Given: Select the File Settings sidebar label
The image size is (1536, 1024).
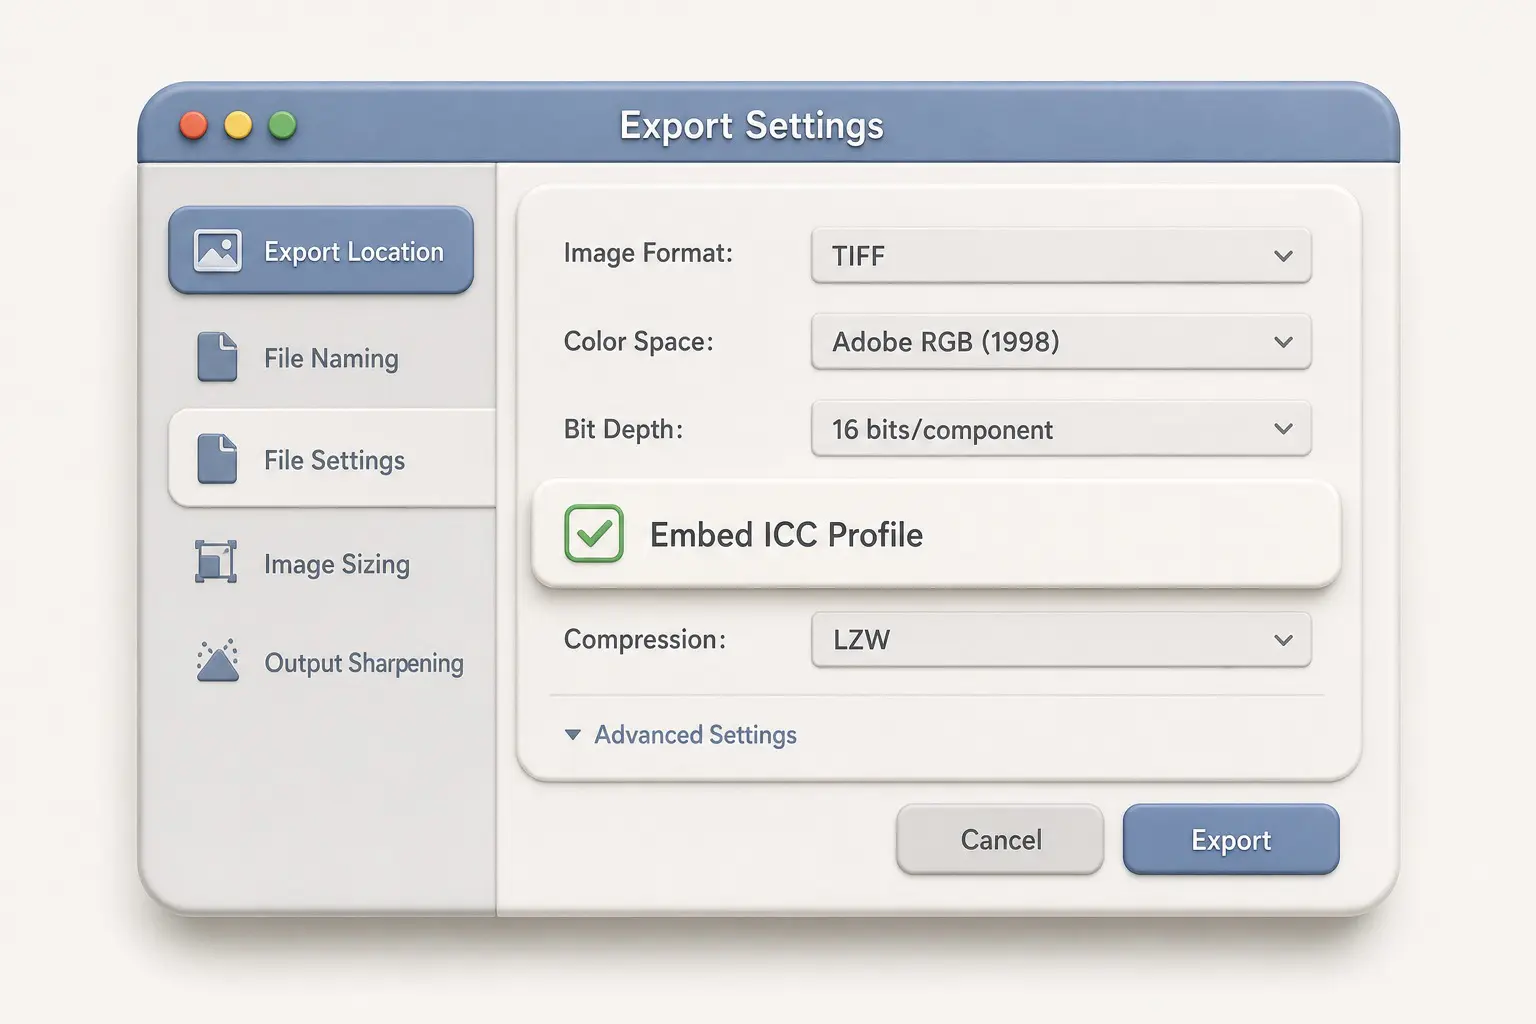Looking at the screenshot, I should [335, 460].
